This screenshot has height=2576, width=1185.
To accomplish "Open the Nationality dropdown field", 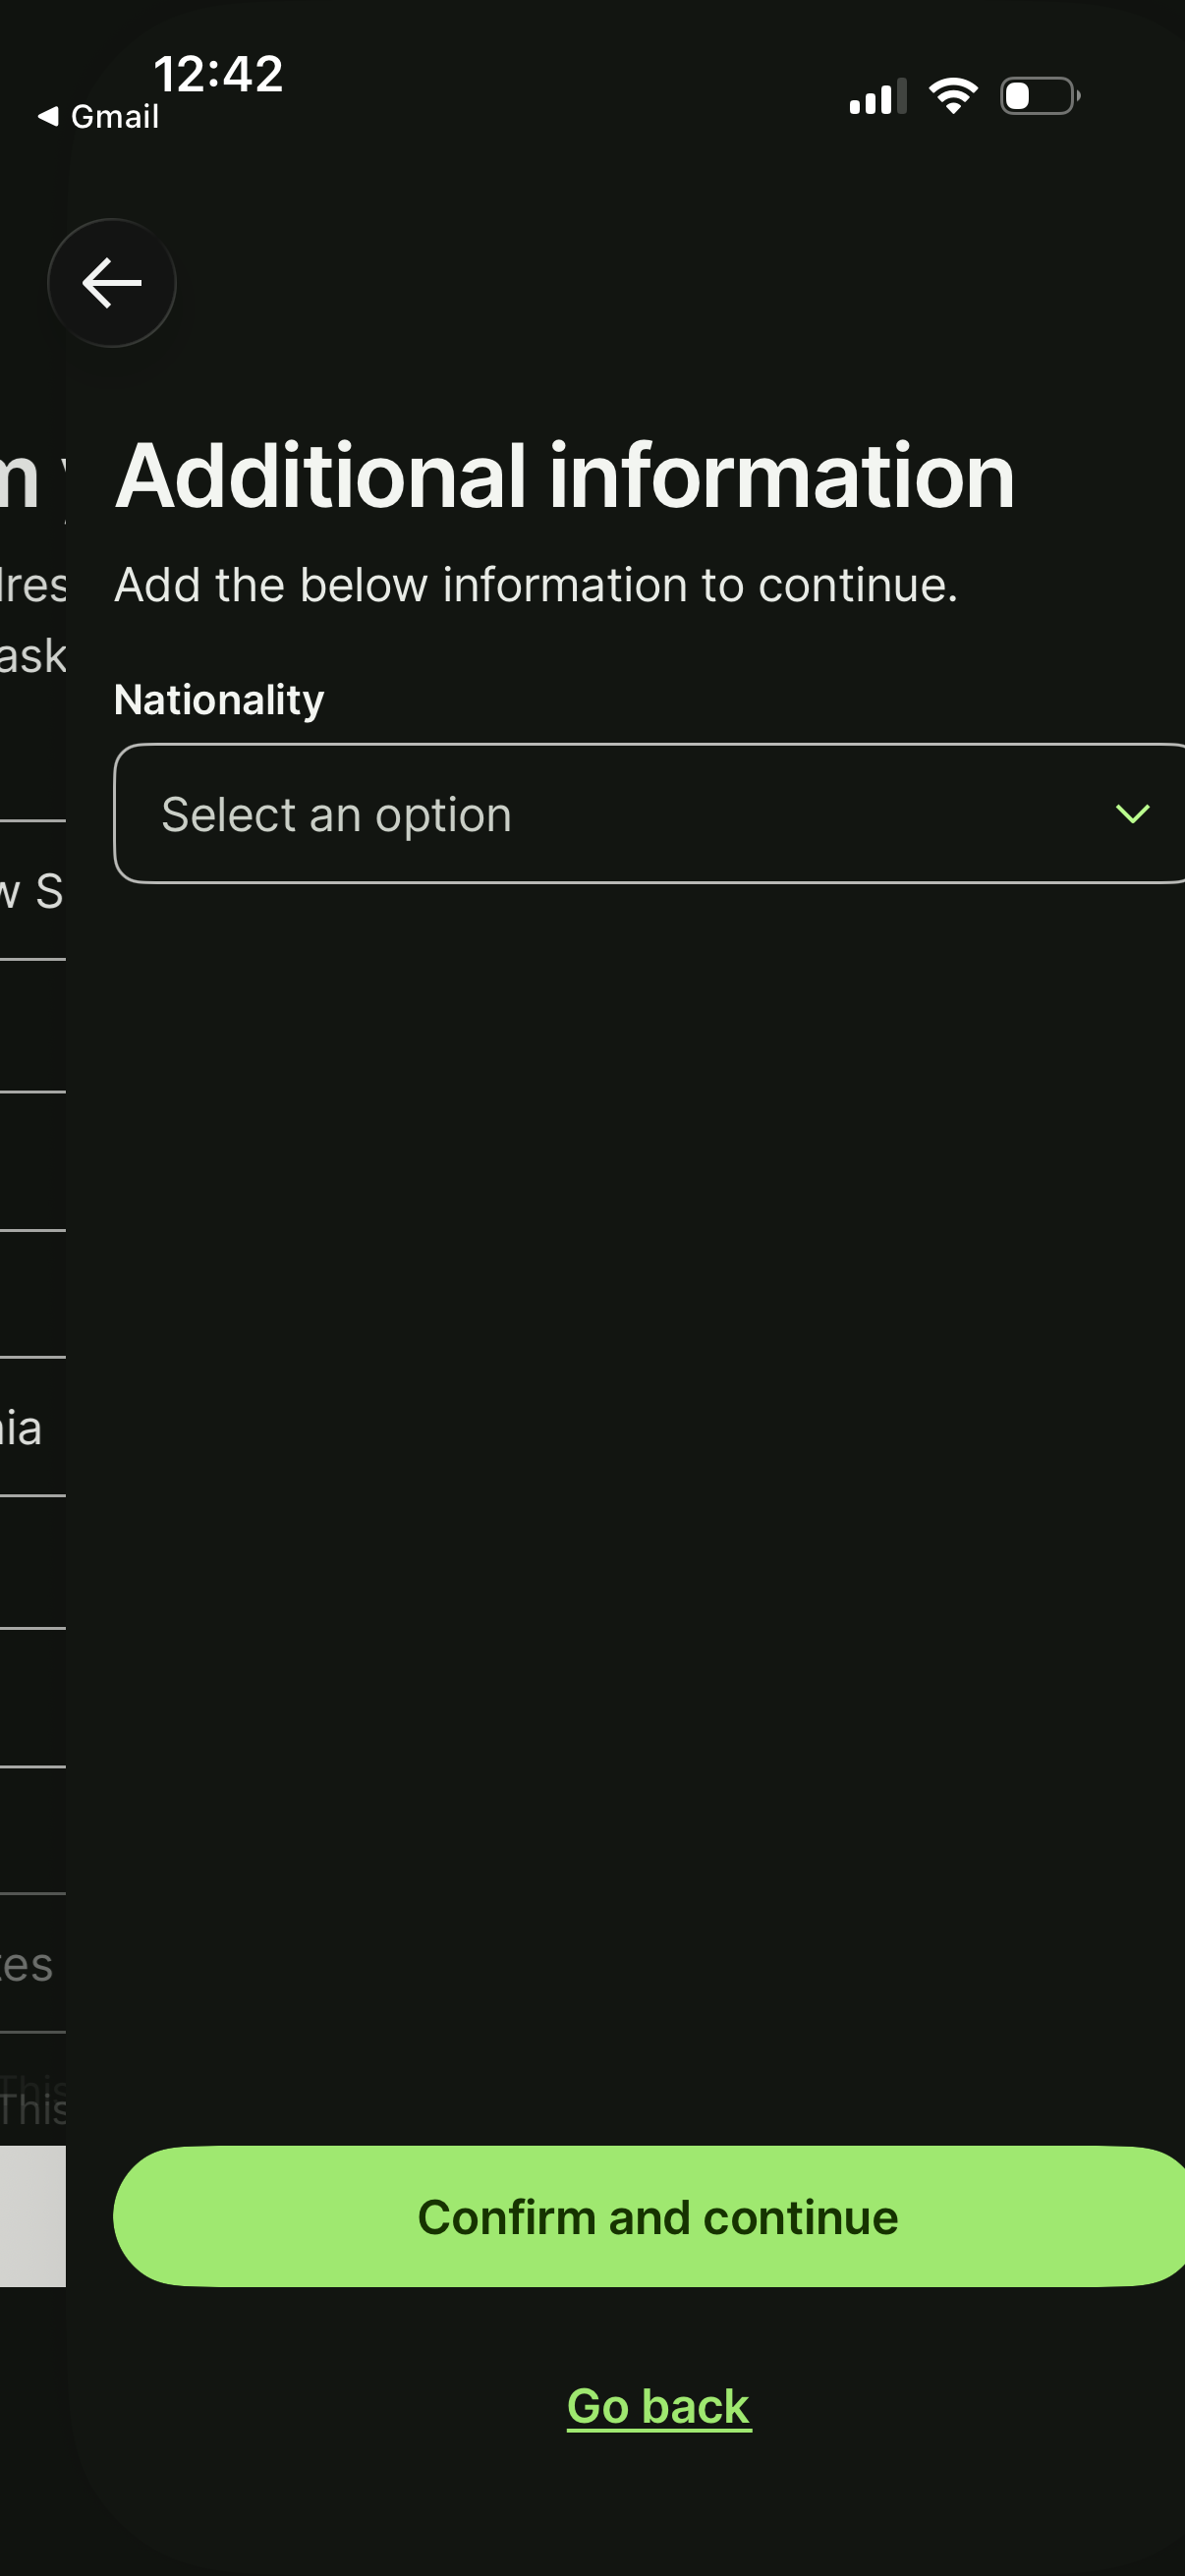I will point(640,813).
